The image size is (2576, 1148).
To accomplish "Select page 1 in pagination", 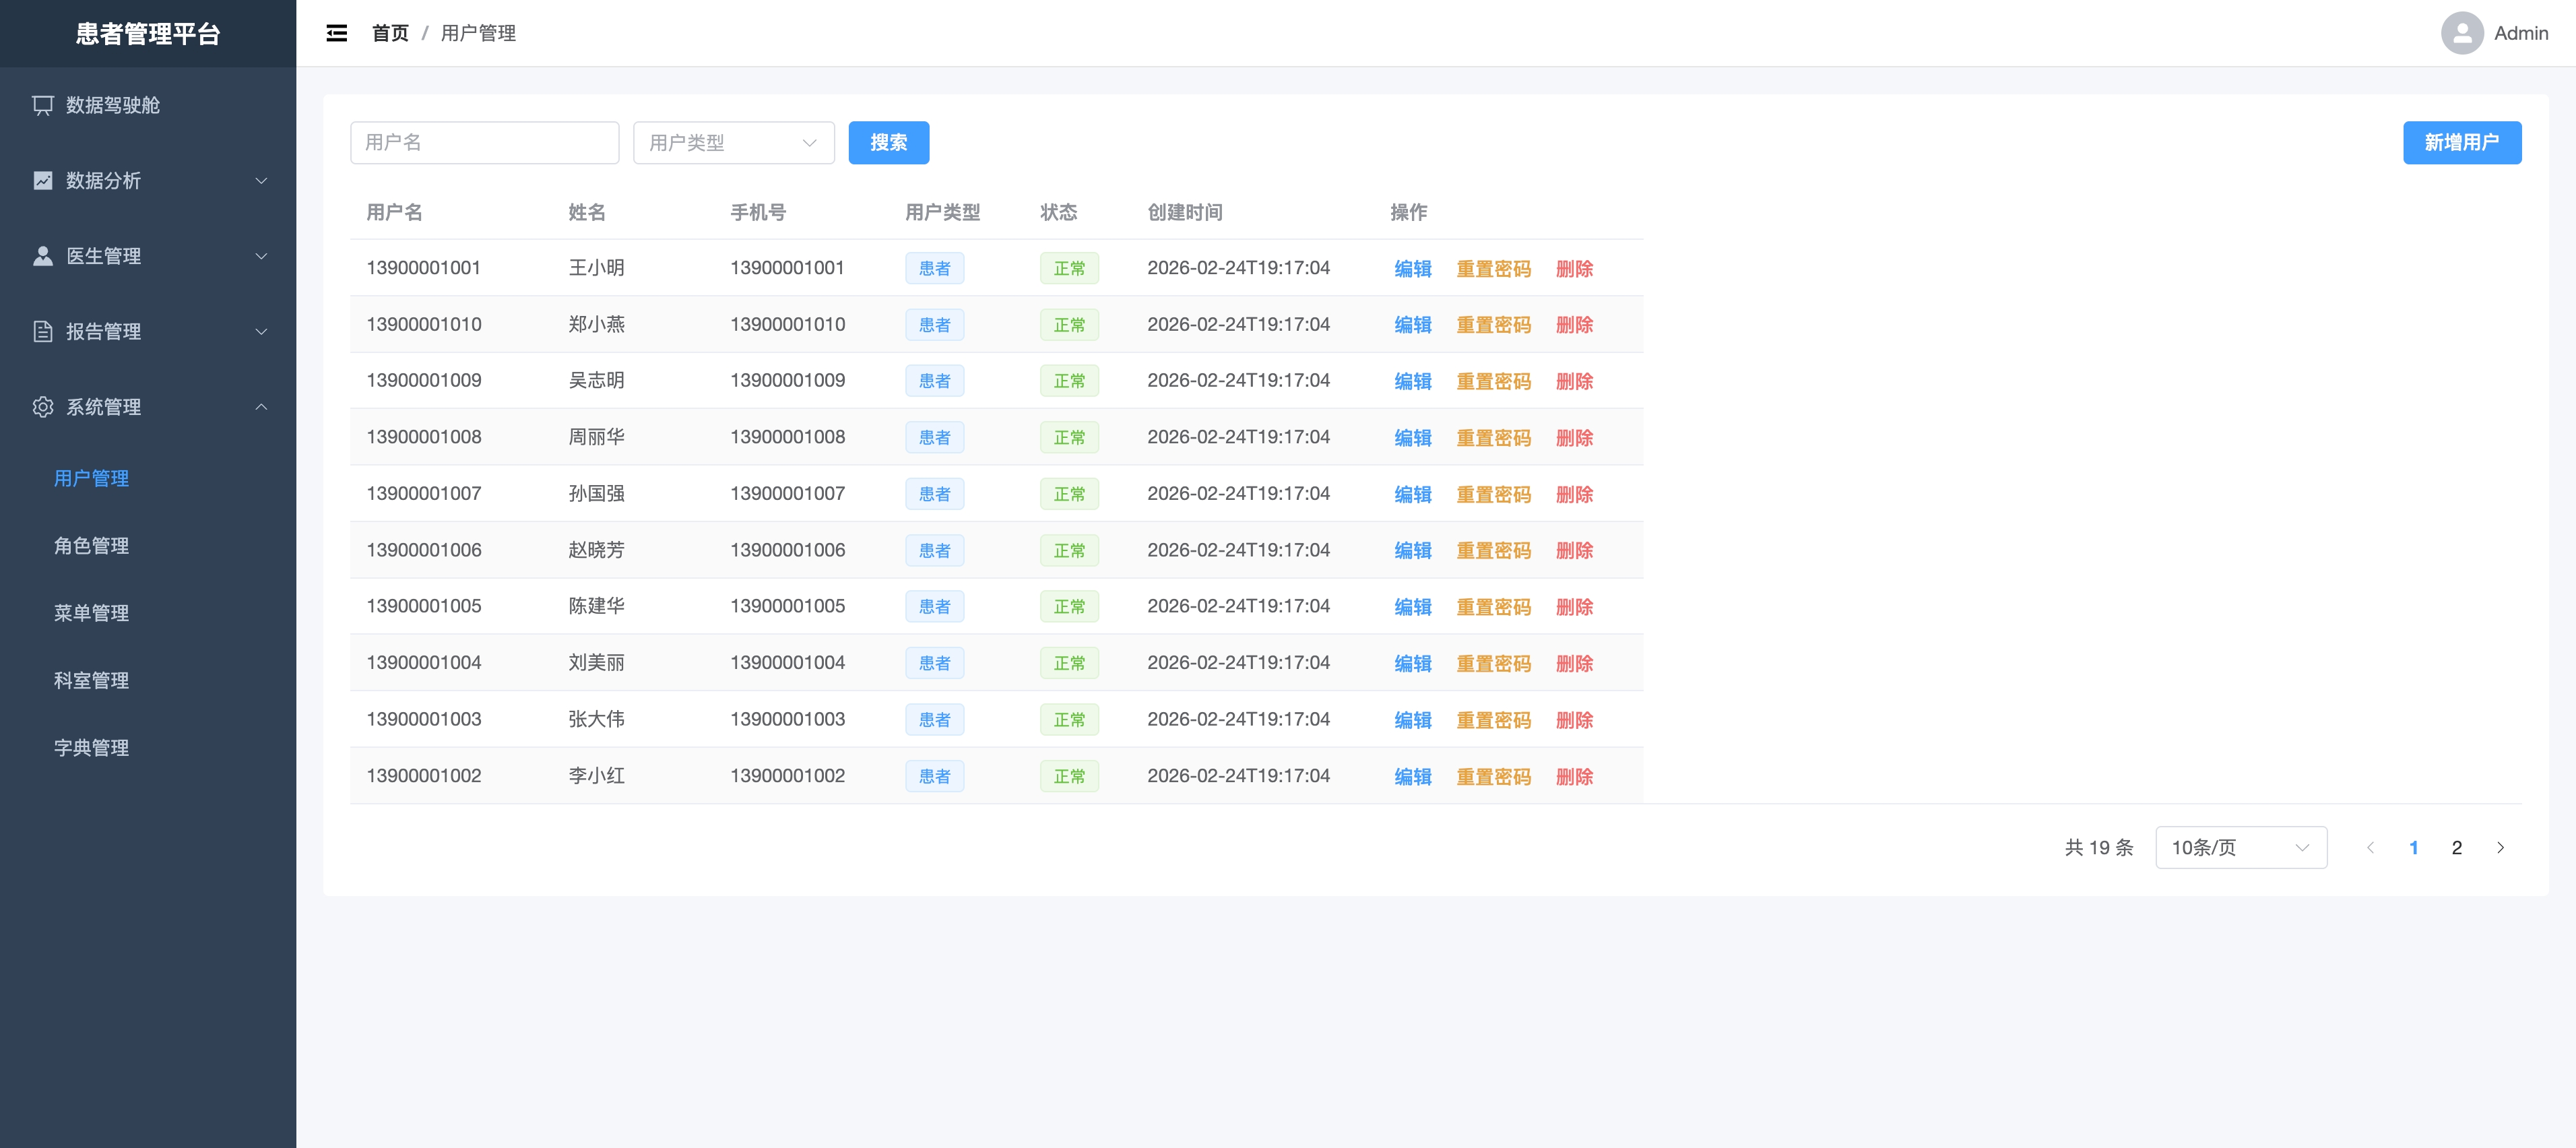I will point(2413,847).
